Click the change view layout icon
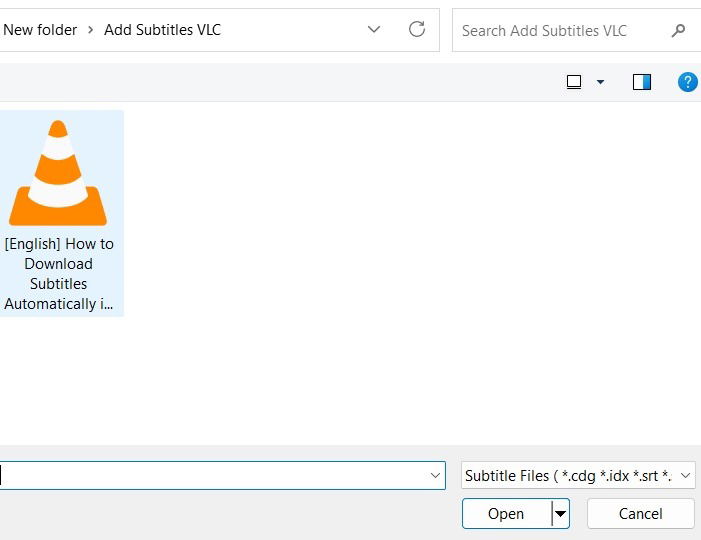The height and width of the screenshot is (540, 701). pos(574,82)
